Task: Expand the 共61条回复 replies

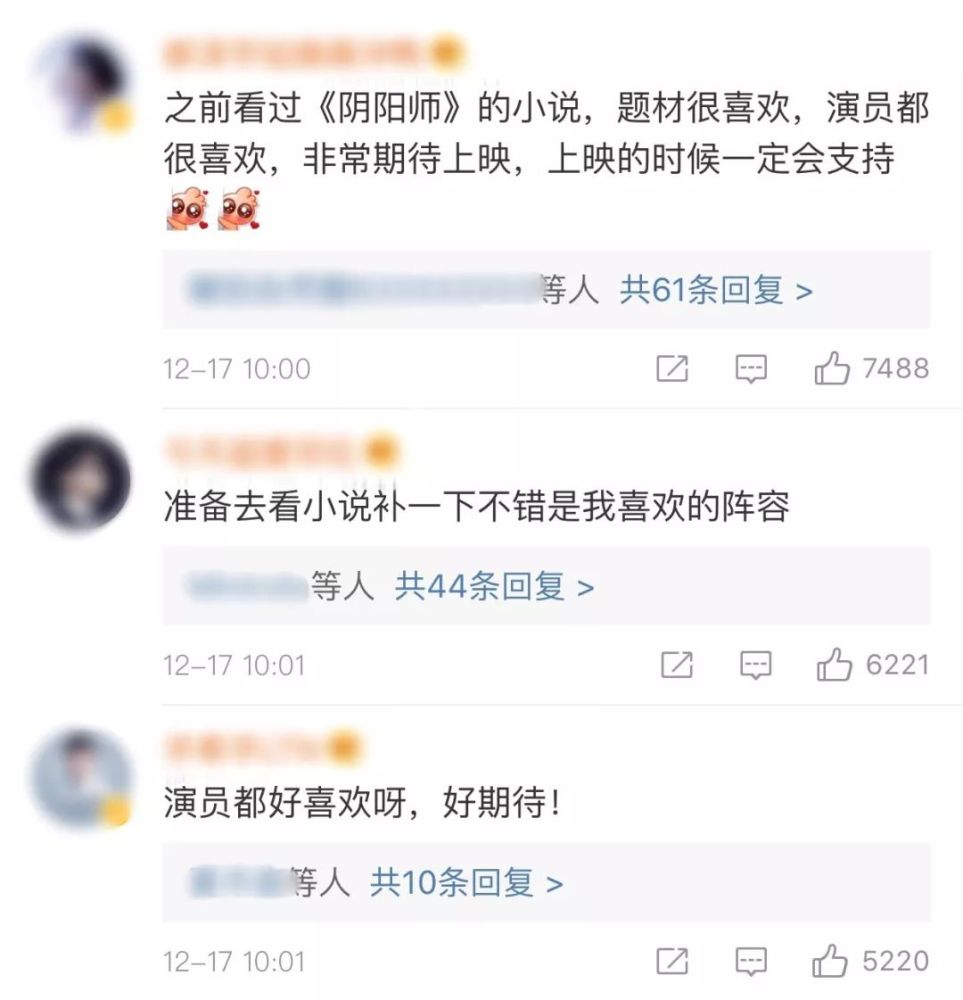Action: [x=716, y=291]
